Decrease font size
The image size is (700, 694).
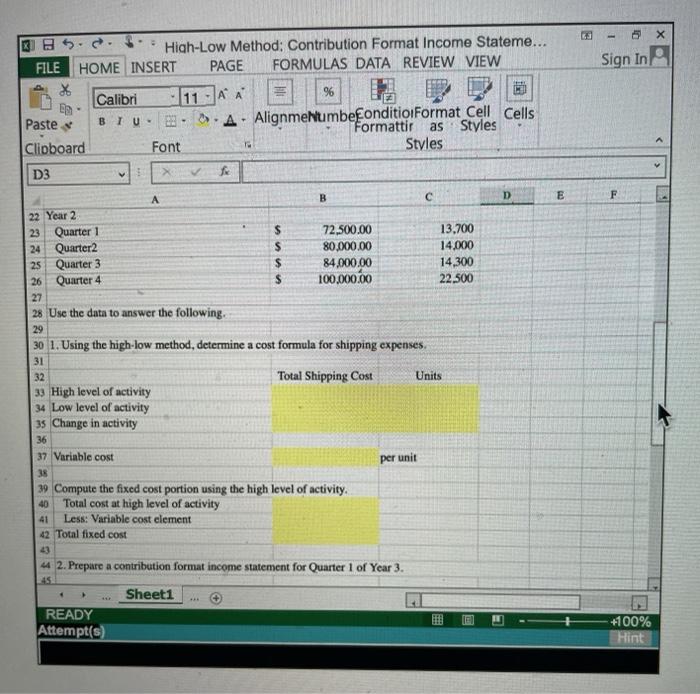coord(240,95)
